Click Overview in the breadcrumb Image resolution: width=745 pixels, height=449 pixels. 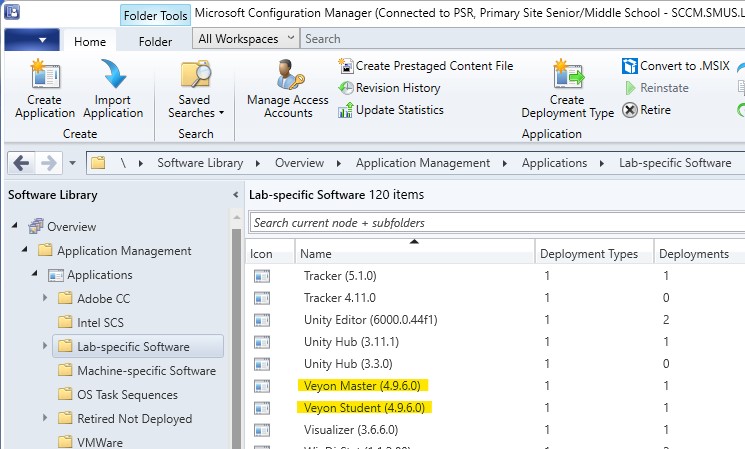point(299,163)
